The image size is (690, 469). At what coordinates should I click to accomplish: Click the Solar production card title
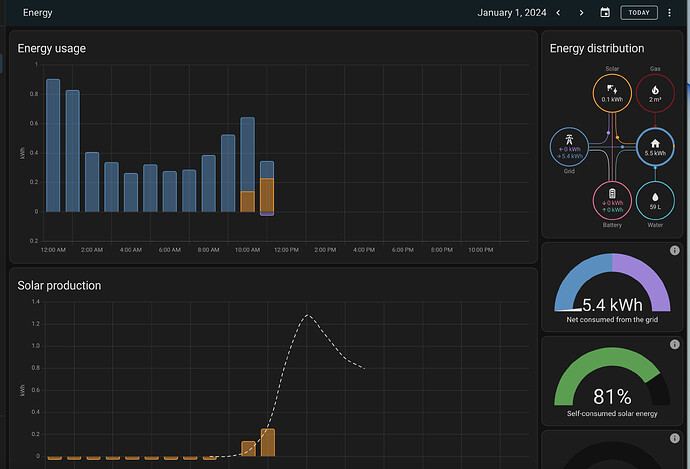(59, 286)
